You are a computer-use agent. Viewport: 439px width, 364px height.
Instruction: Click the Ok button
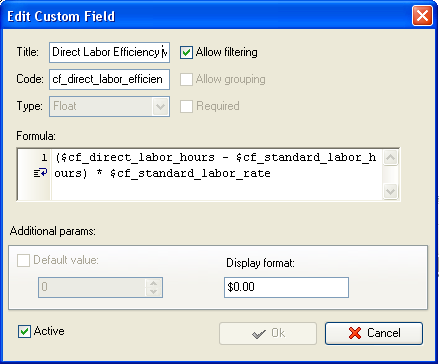268,333
